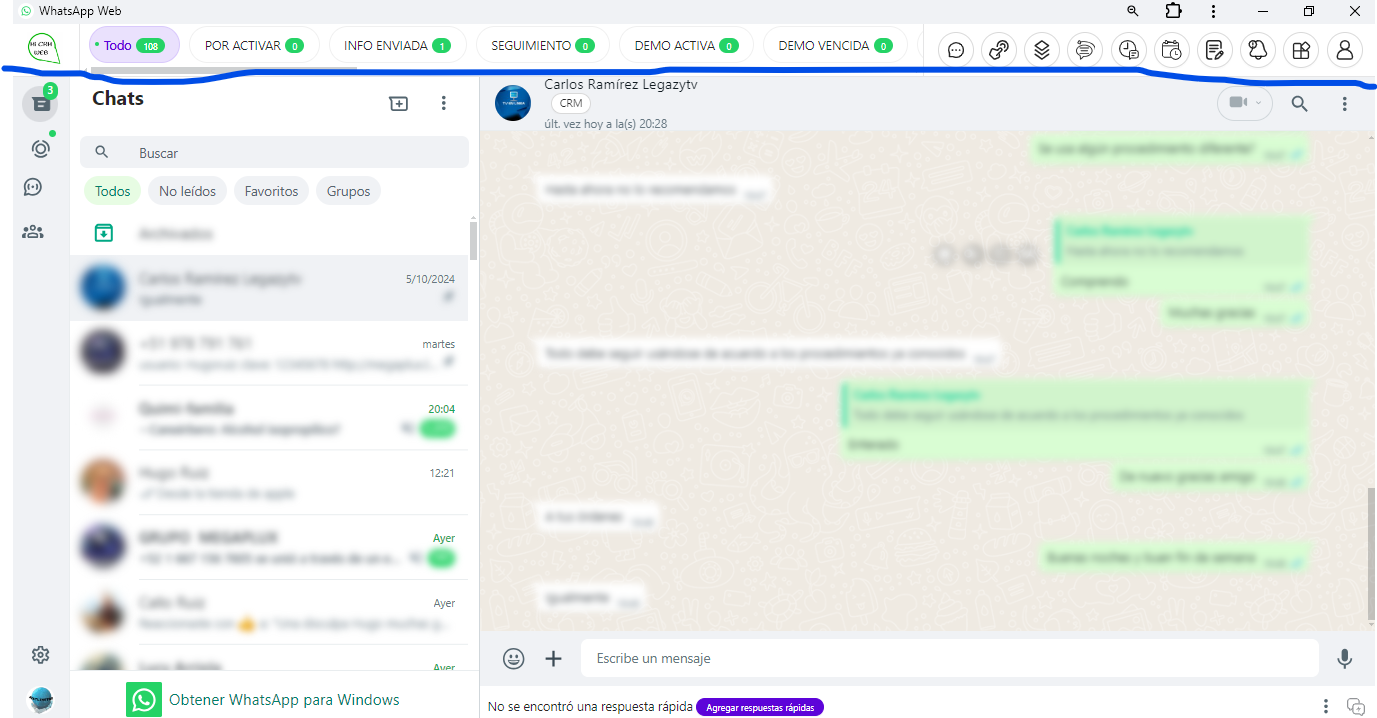Viewport: 1377px width, 718px height.
Task: Open the notes pencil icon in toolbar
Action: coord(1214,49)
